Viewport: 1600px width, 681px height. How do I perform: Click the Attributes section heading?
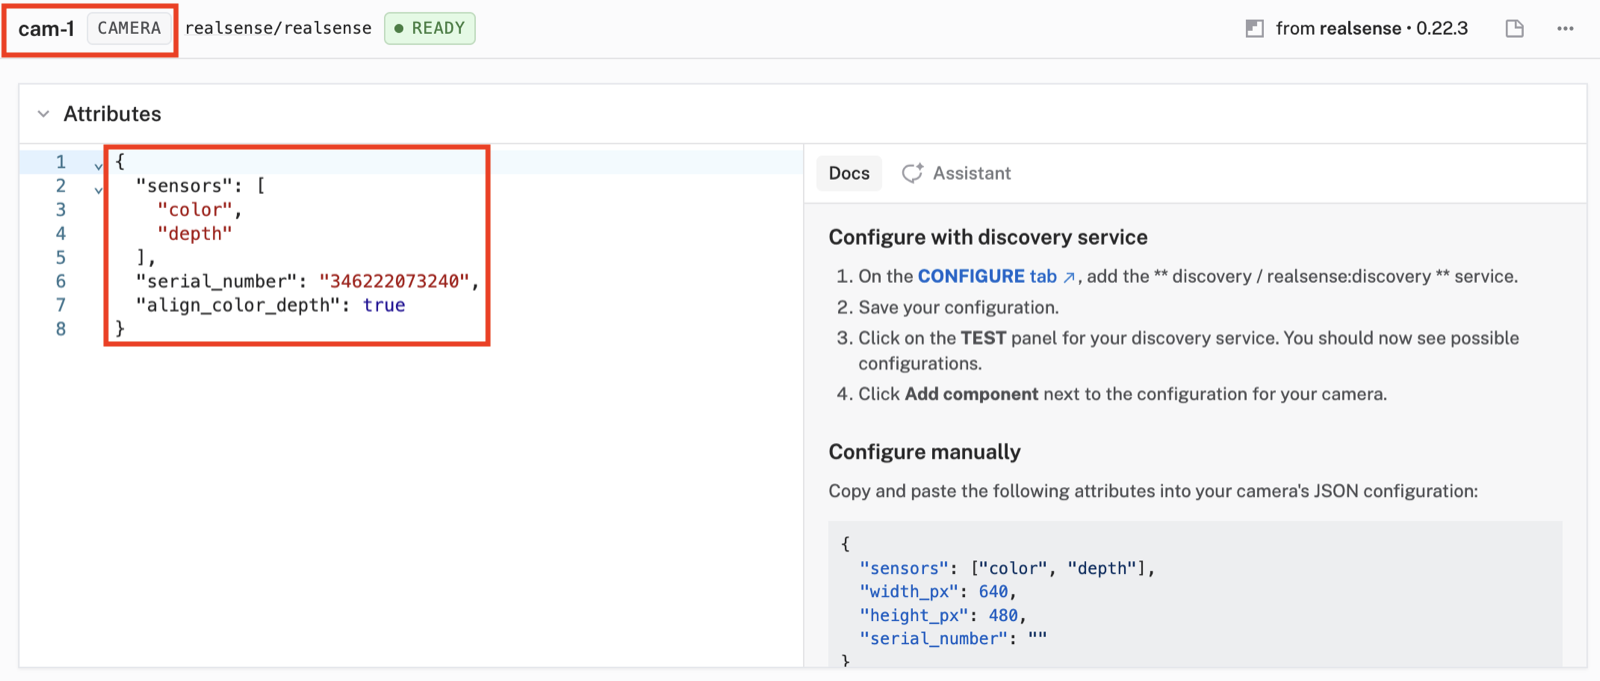coord(112,114)
